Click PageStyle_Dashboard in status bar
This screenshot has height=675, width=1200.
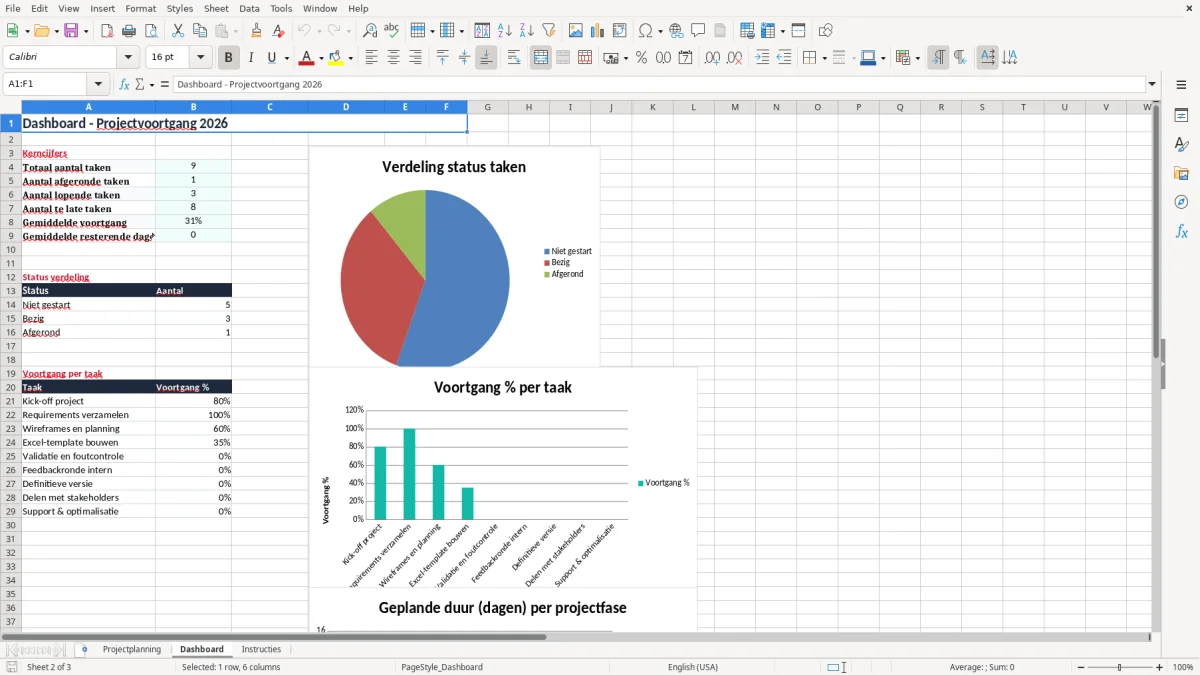[442, 667]
